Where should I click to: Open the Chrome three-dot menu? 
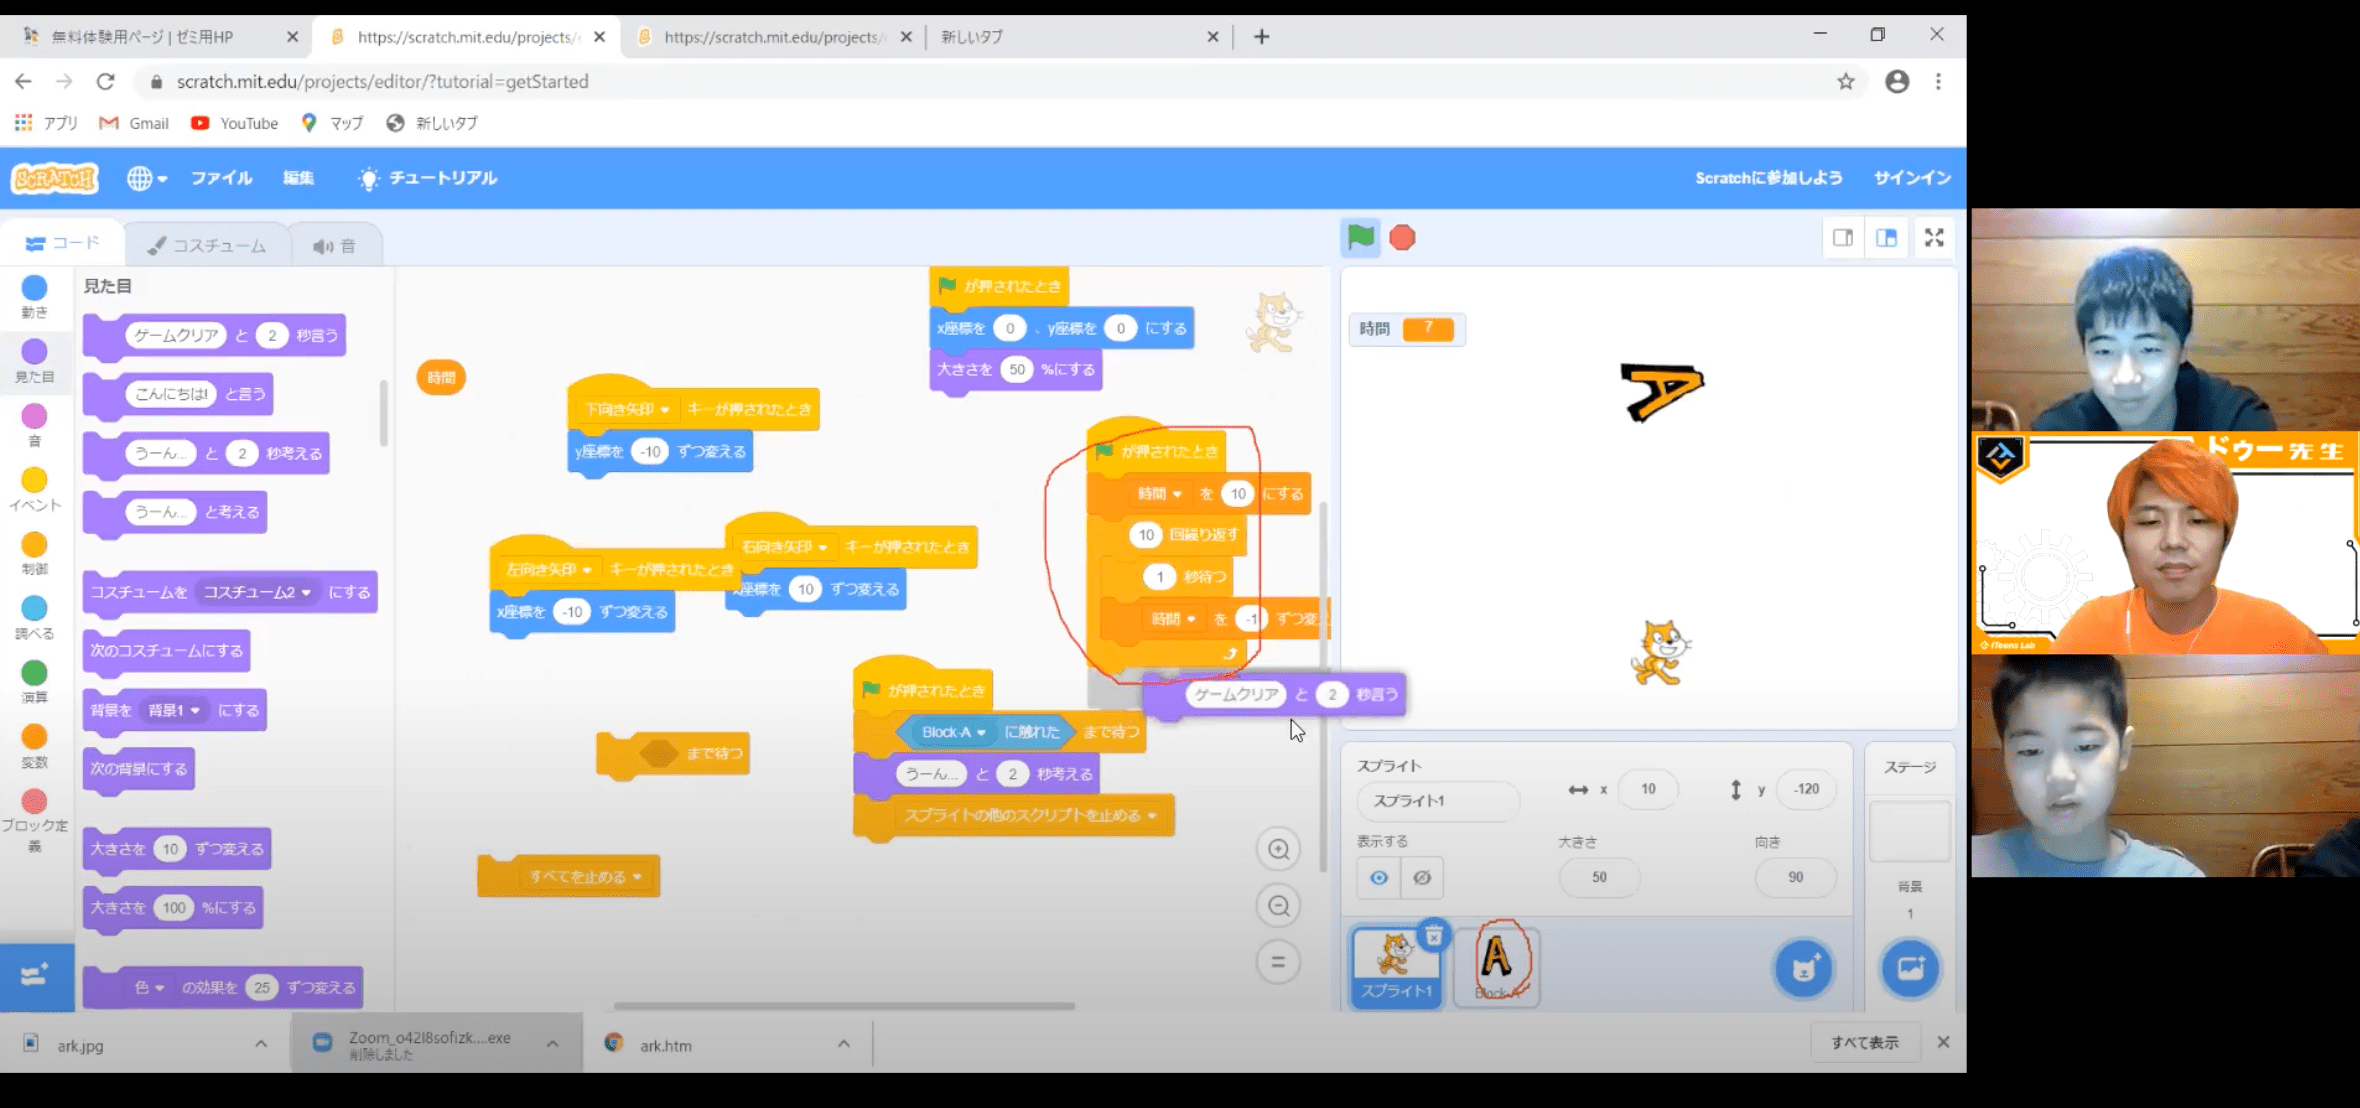pos(1938,82)
